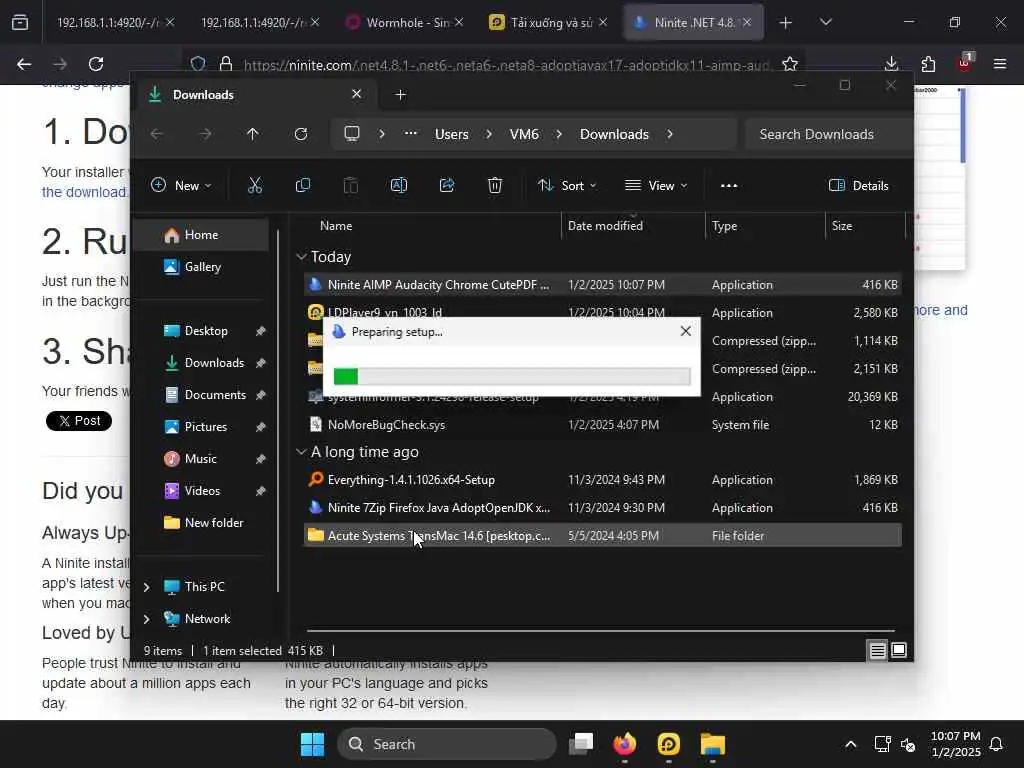Image resolution: width=1024 pixels, height=768 pixels.
Task: Click File Explorer icon in the taskbar
Action: tap(712, 744)
